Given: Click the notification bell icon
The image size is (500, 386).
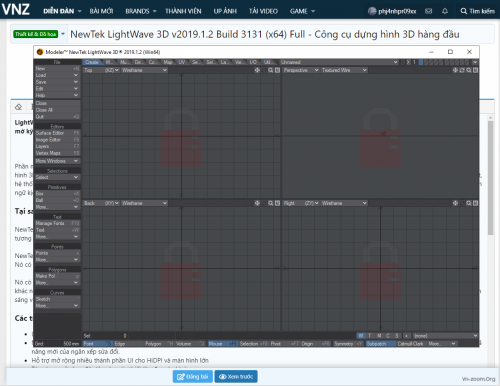Looking at the screenshot, I should point(445,11).
